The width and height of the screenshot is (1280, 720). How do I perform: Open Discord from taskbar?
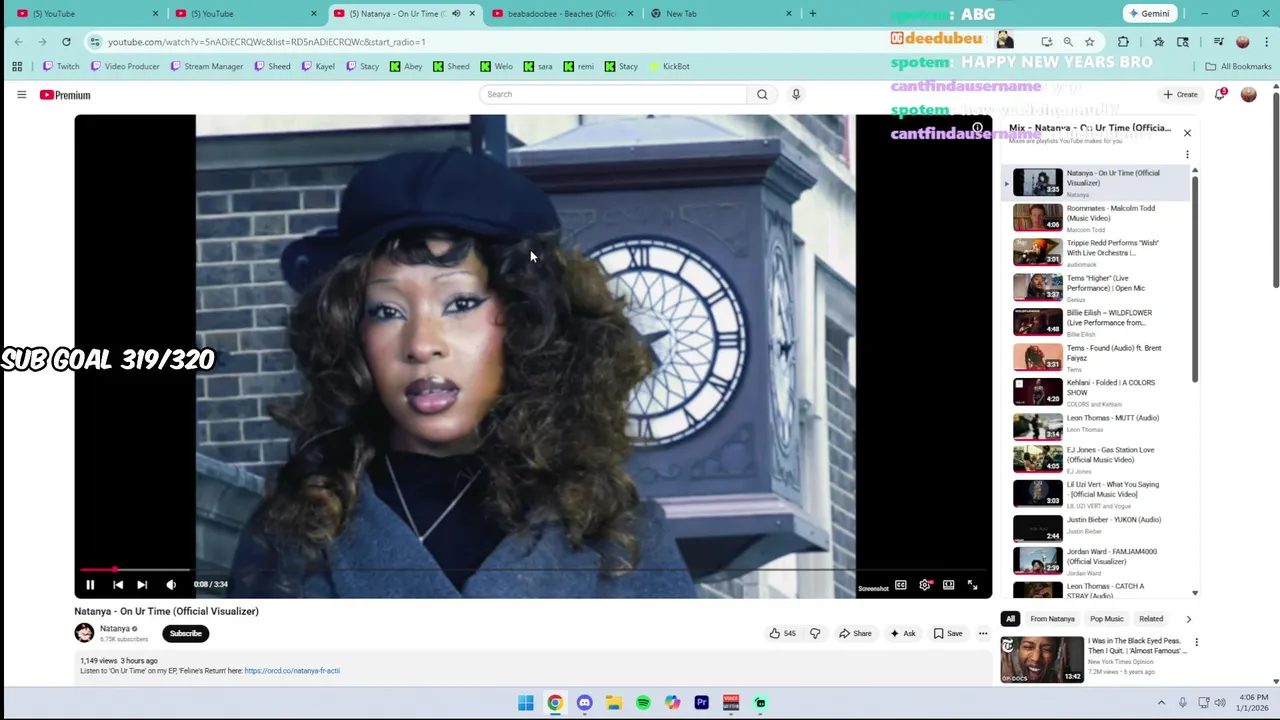pos(584,703)
